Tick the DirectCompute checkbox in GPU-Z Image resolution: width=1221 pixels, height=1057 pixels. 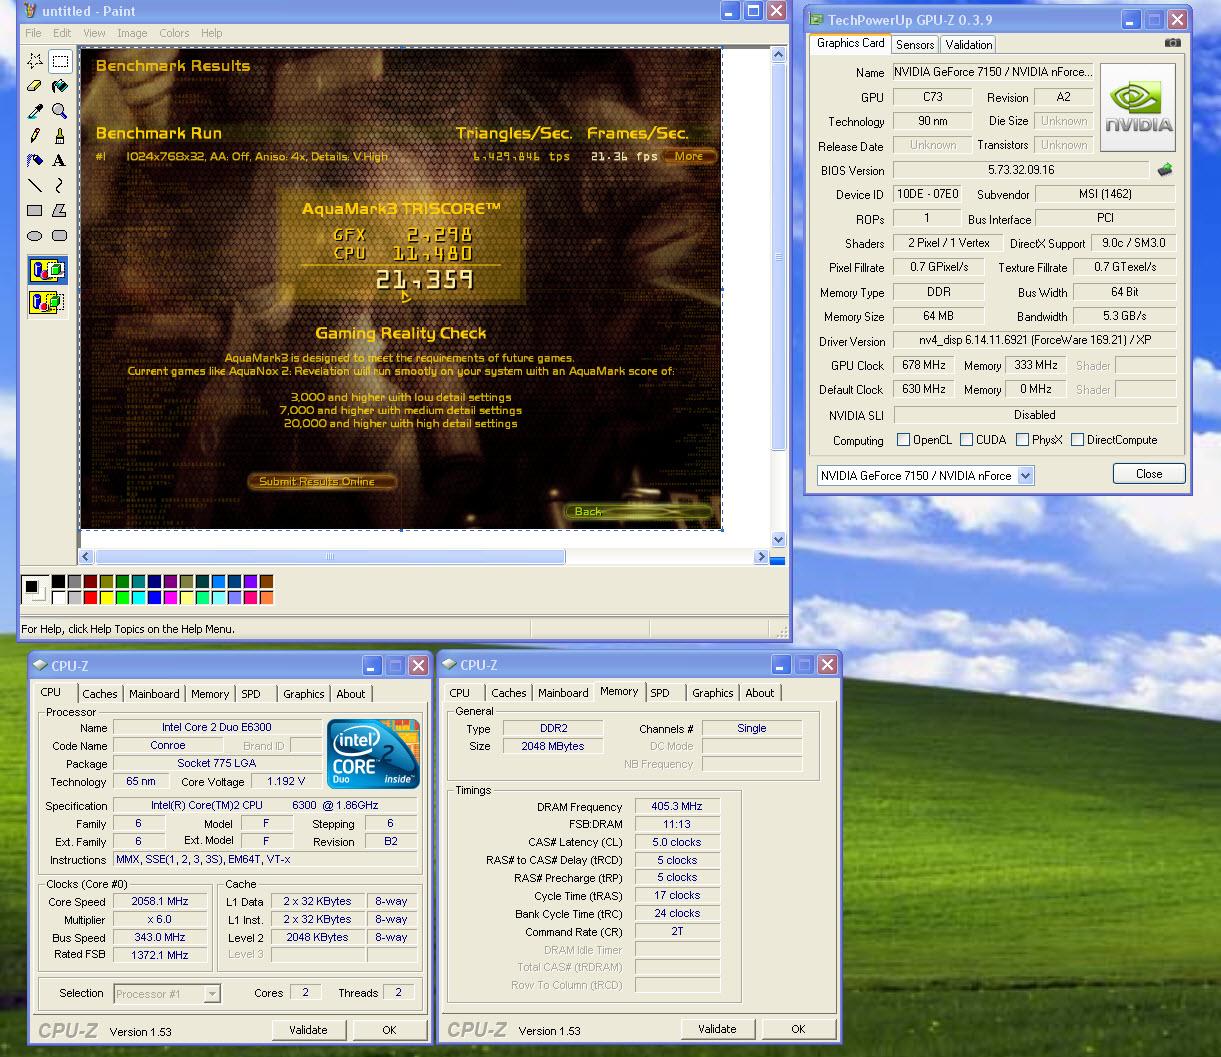(1077, 440)
